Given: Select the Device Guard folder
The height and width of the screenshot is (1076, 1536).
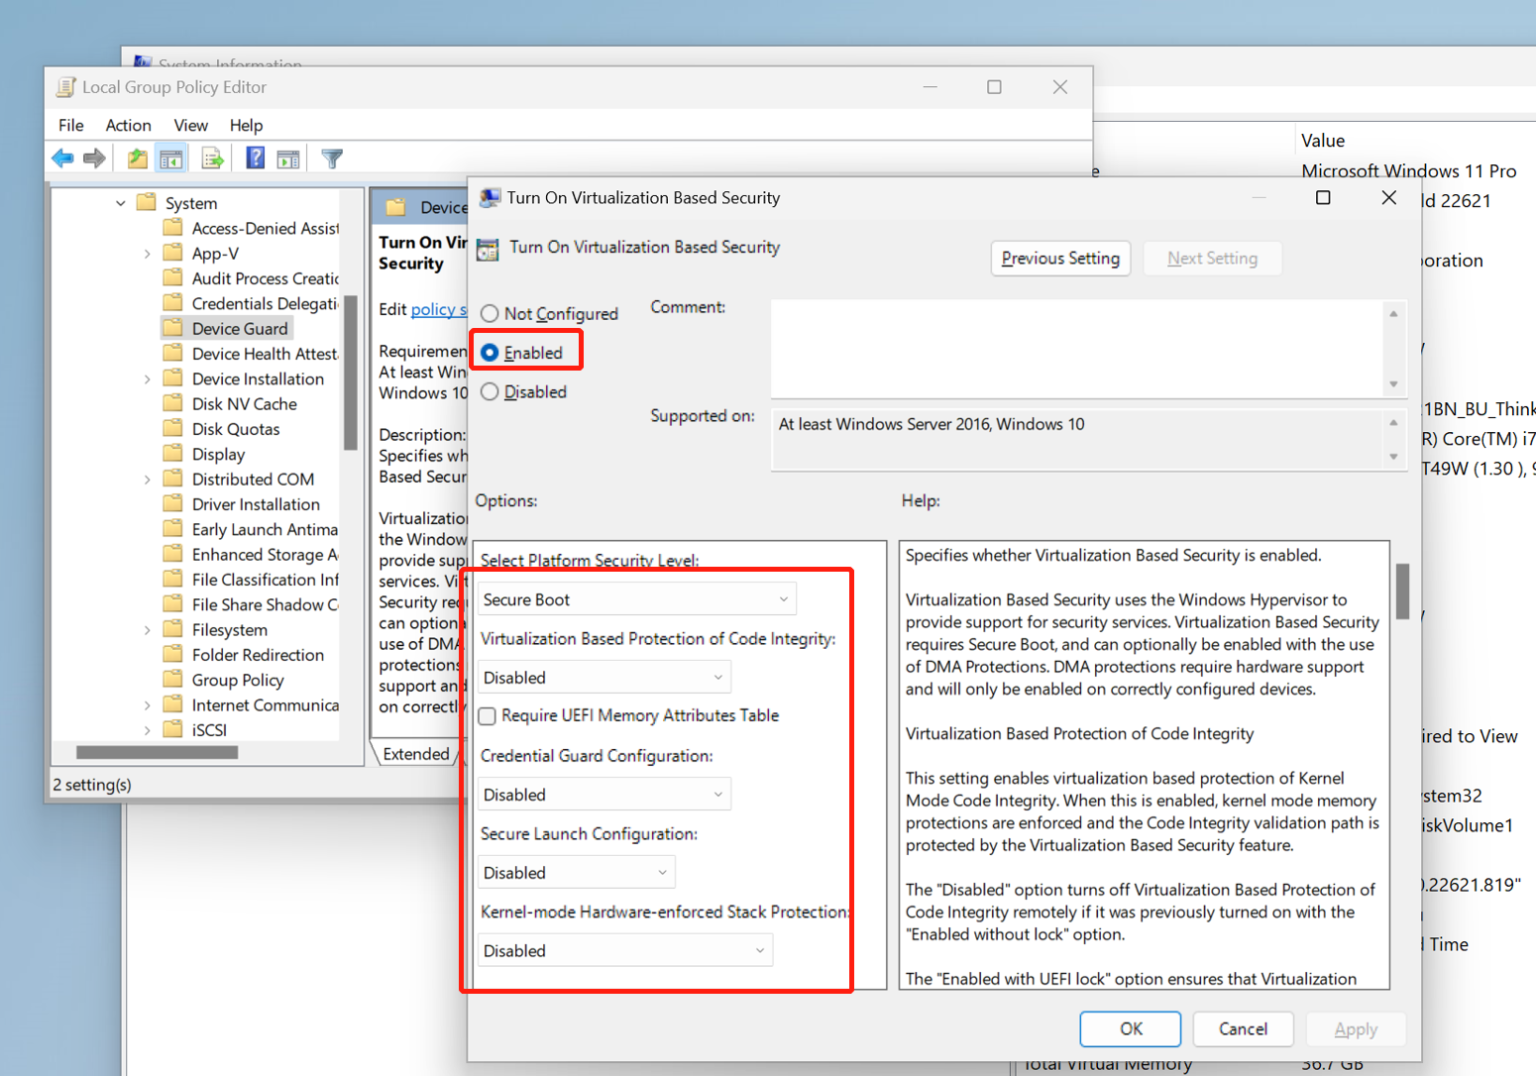Looking at the screenshot, I should pos(239,329).
